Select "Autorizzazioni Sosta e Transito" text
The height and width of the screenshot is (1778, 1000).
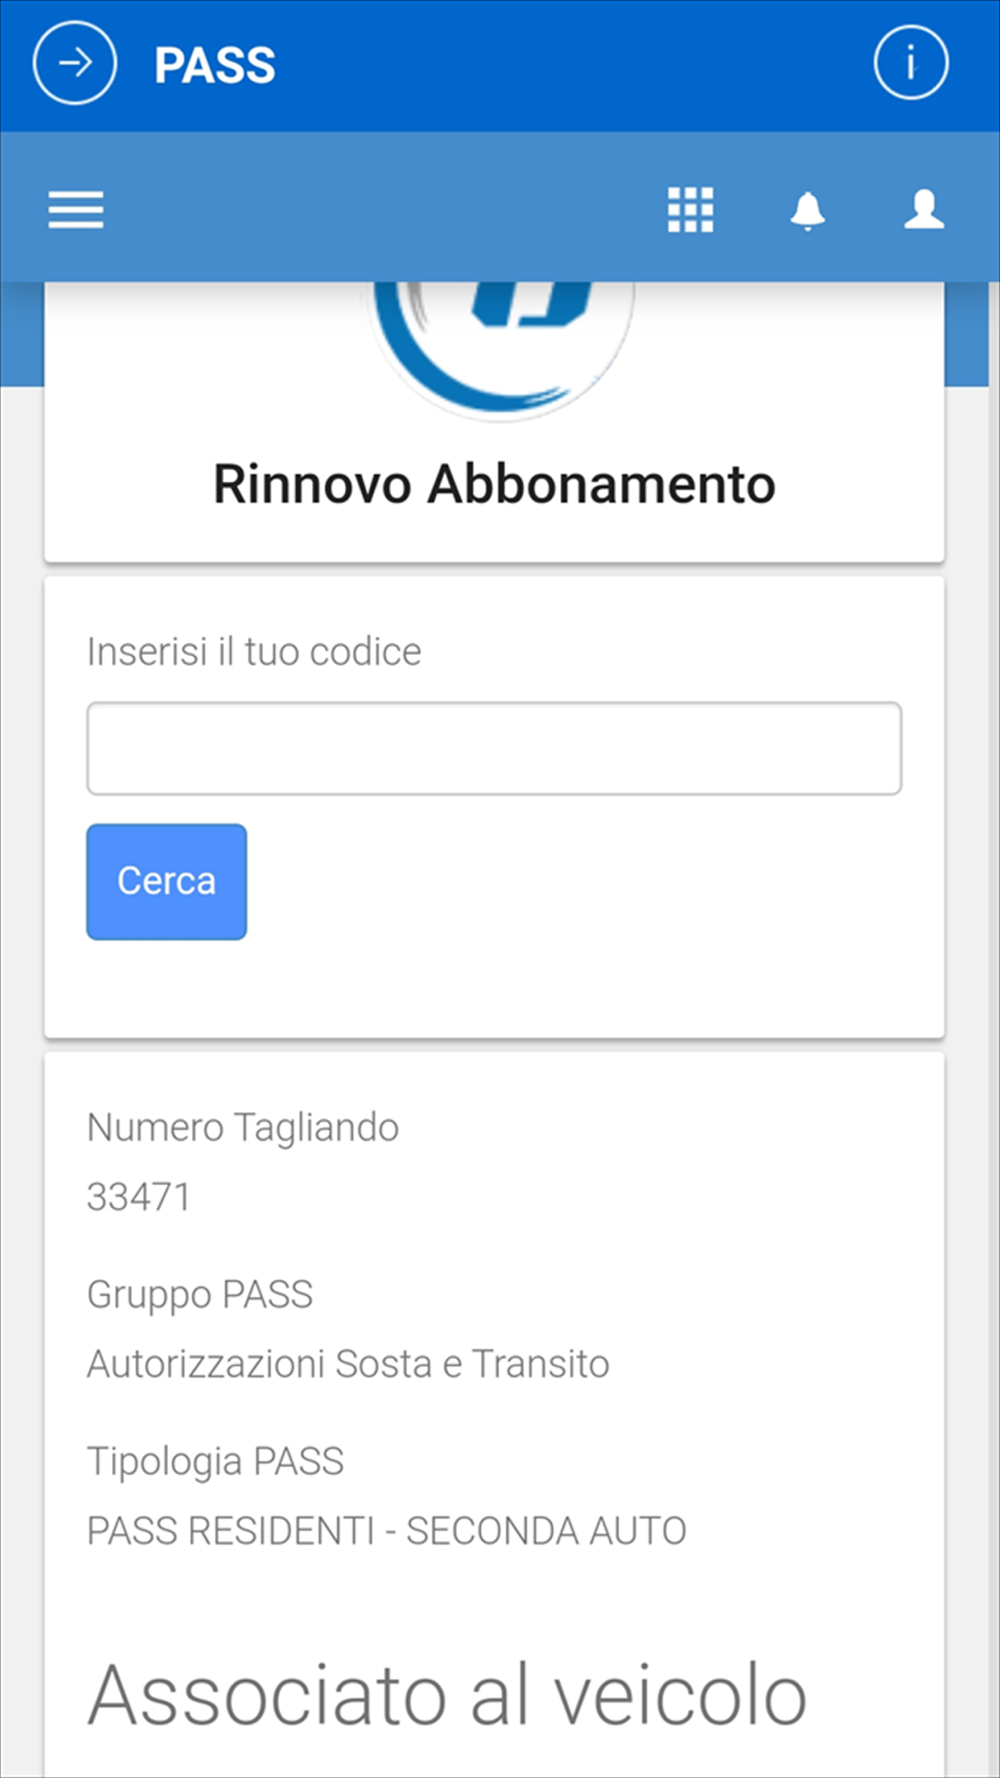pyautogui.click(x=348, y=1364)
